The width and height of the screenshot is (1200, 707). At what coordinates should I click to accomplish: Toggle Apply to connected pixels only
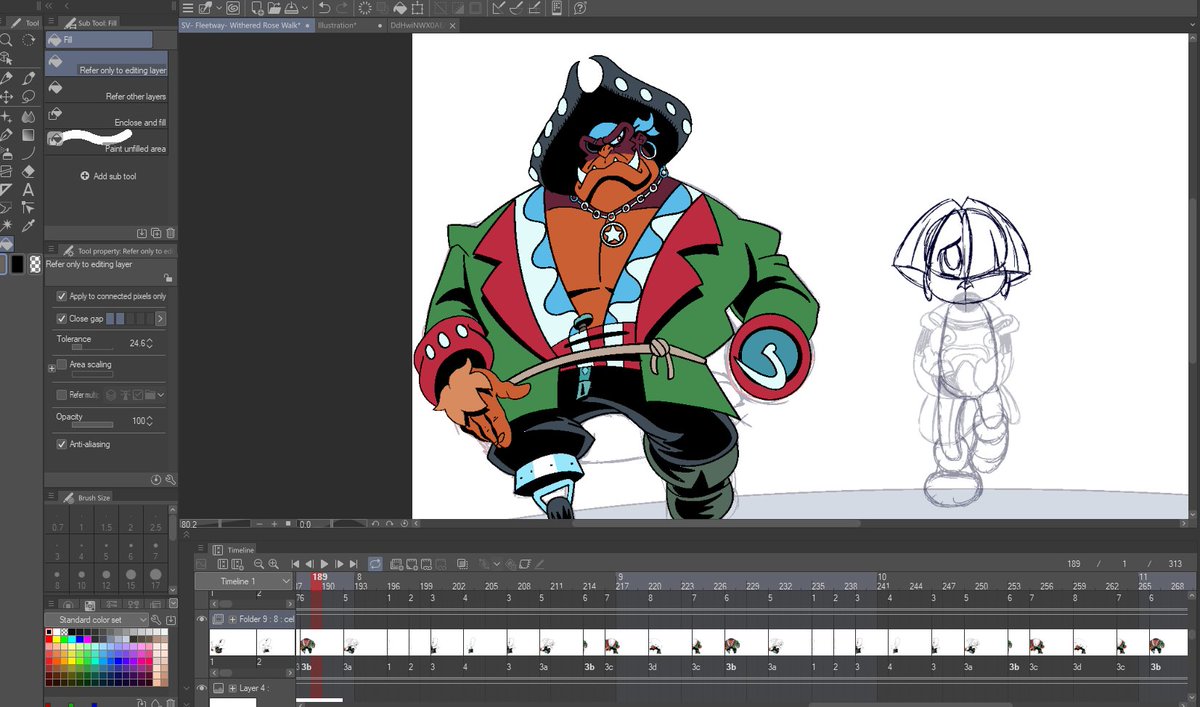point(62,296)
